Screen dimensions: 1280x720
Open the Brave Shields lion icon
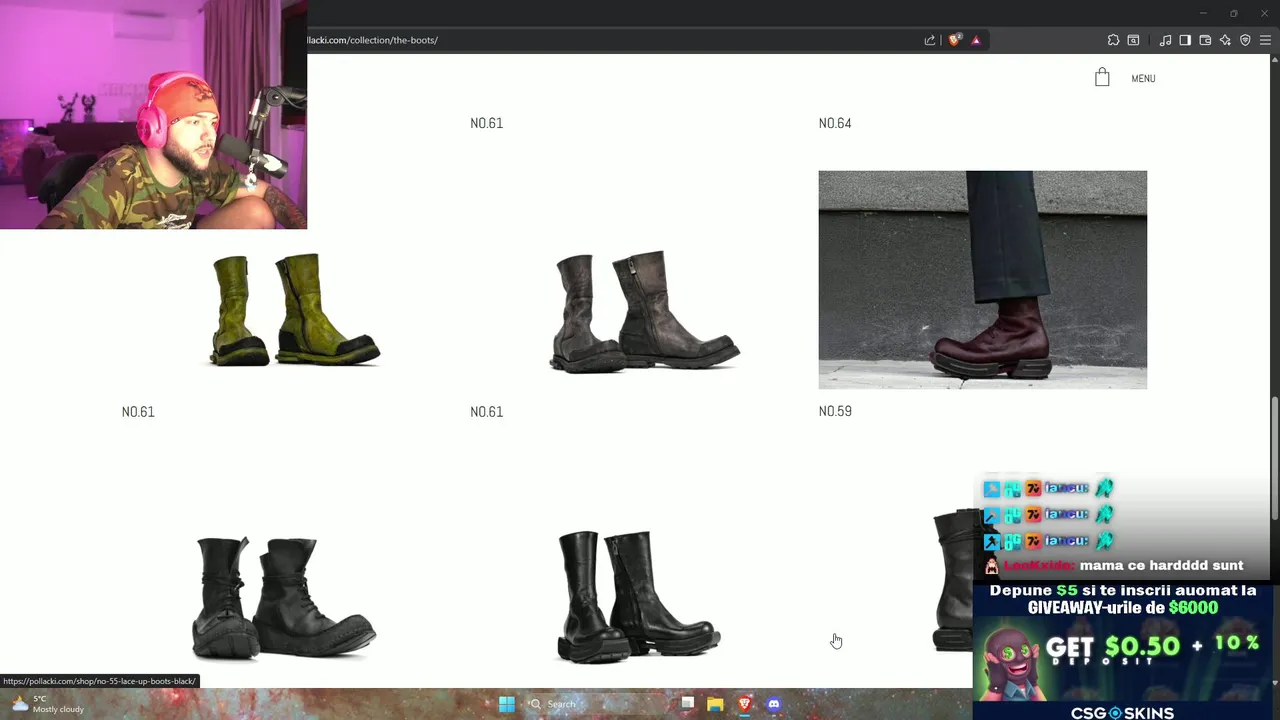click(x=955, y=40)
